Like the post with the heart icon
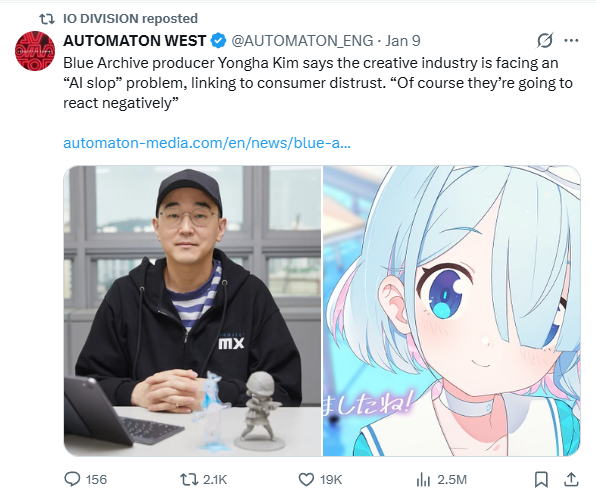Screen dimensions: 596x496 (x=306, y=480)
